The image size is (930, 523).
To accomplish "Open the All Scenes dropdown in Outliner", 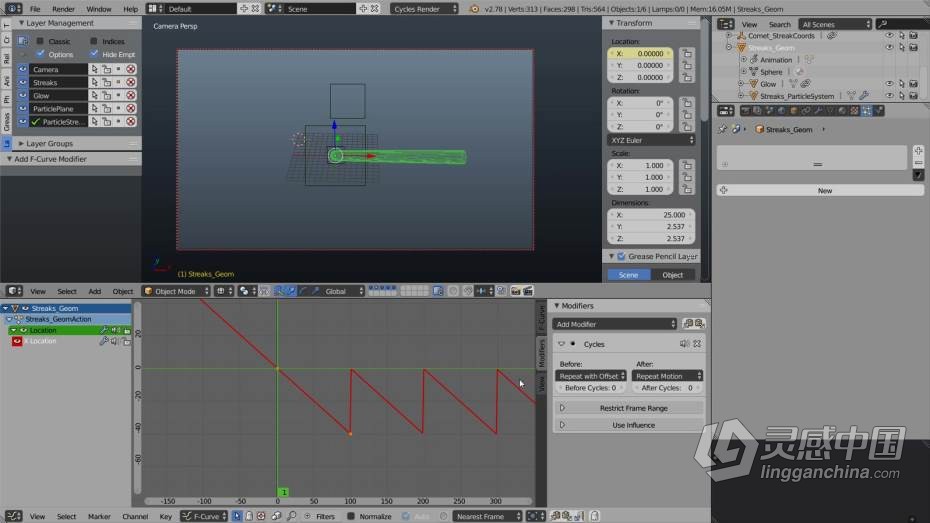I will tap(835, 24).
